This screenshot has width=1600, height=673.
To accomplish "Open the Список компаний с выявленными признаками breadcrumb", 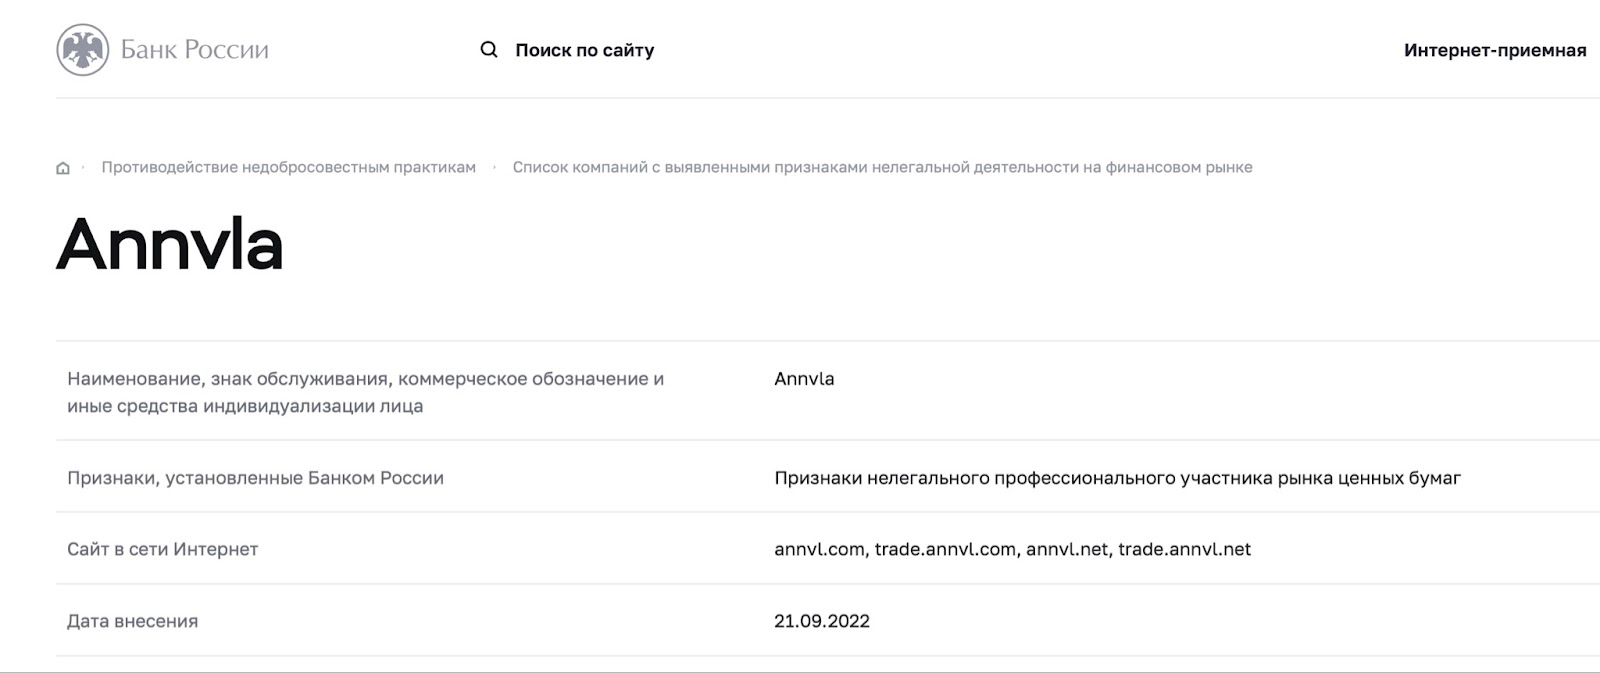I will click(882, 167).
